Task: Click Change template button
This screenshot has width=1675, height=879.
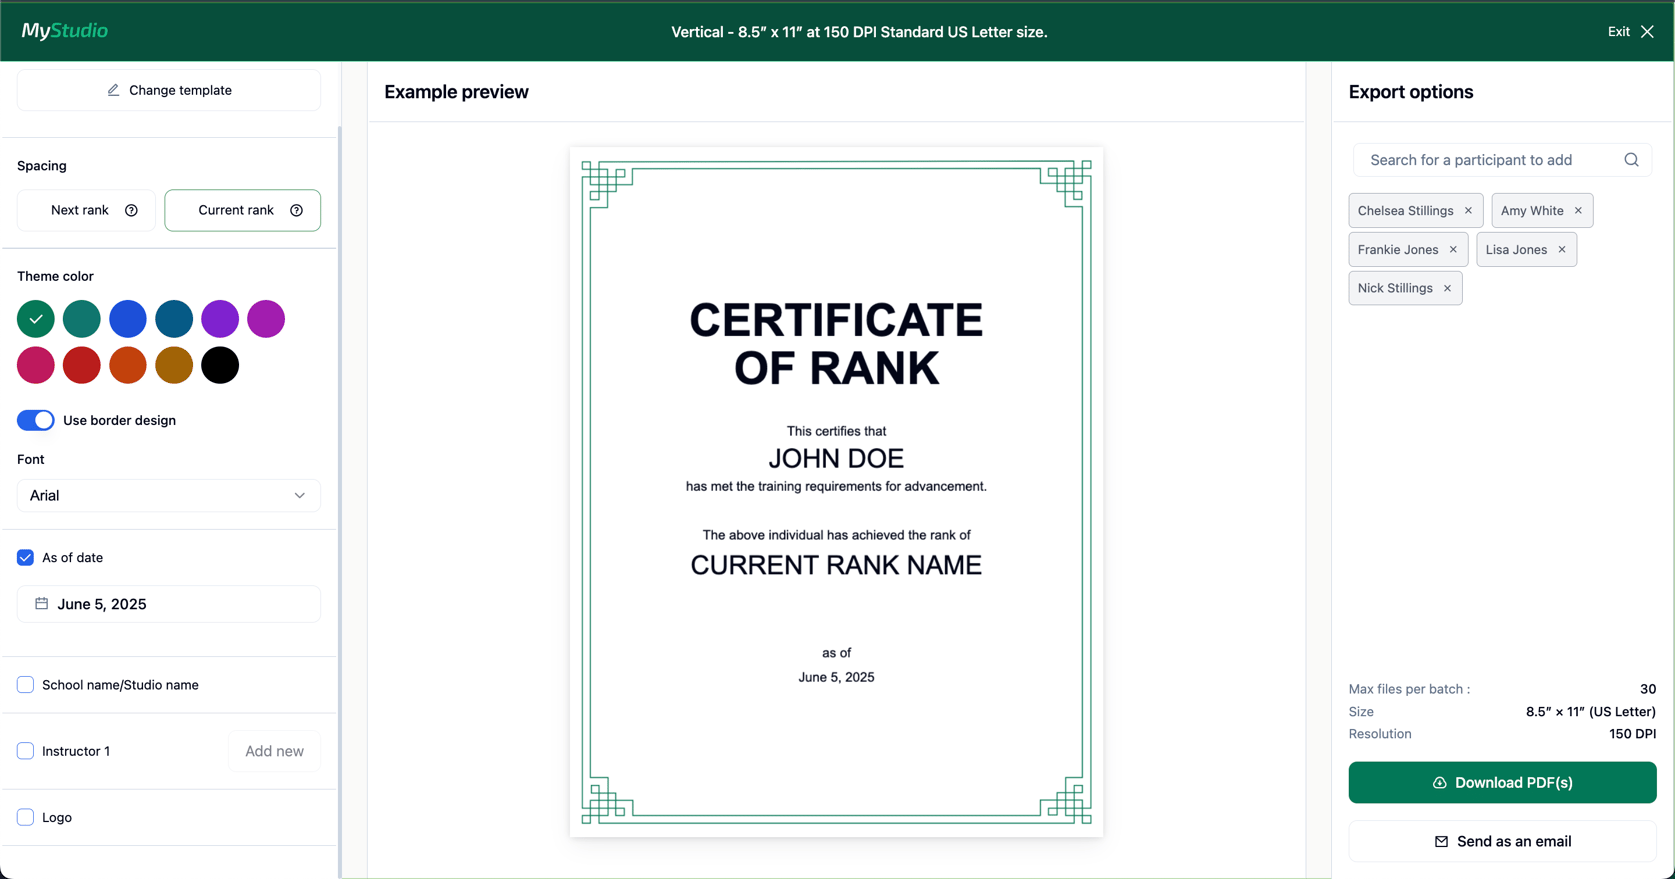Action: [x=169, y=90]
